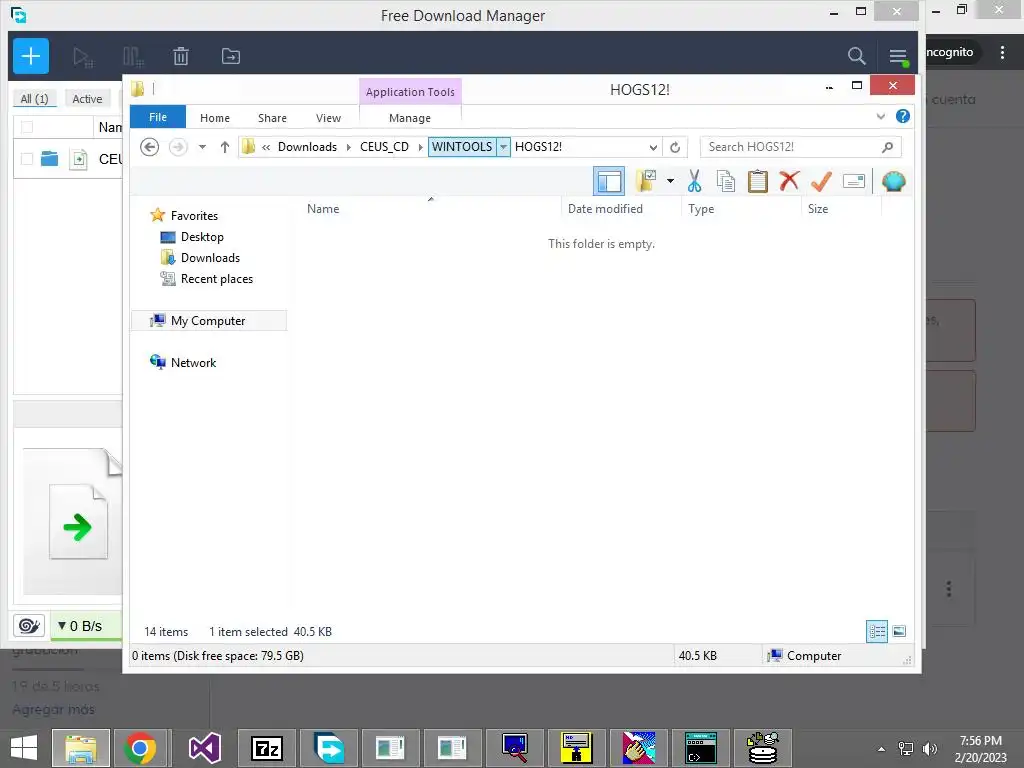Click Downloads in the address breadcrumb
Screen dimensions: 1024x768
point(307,147)
